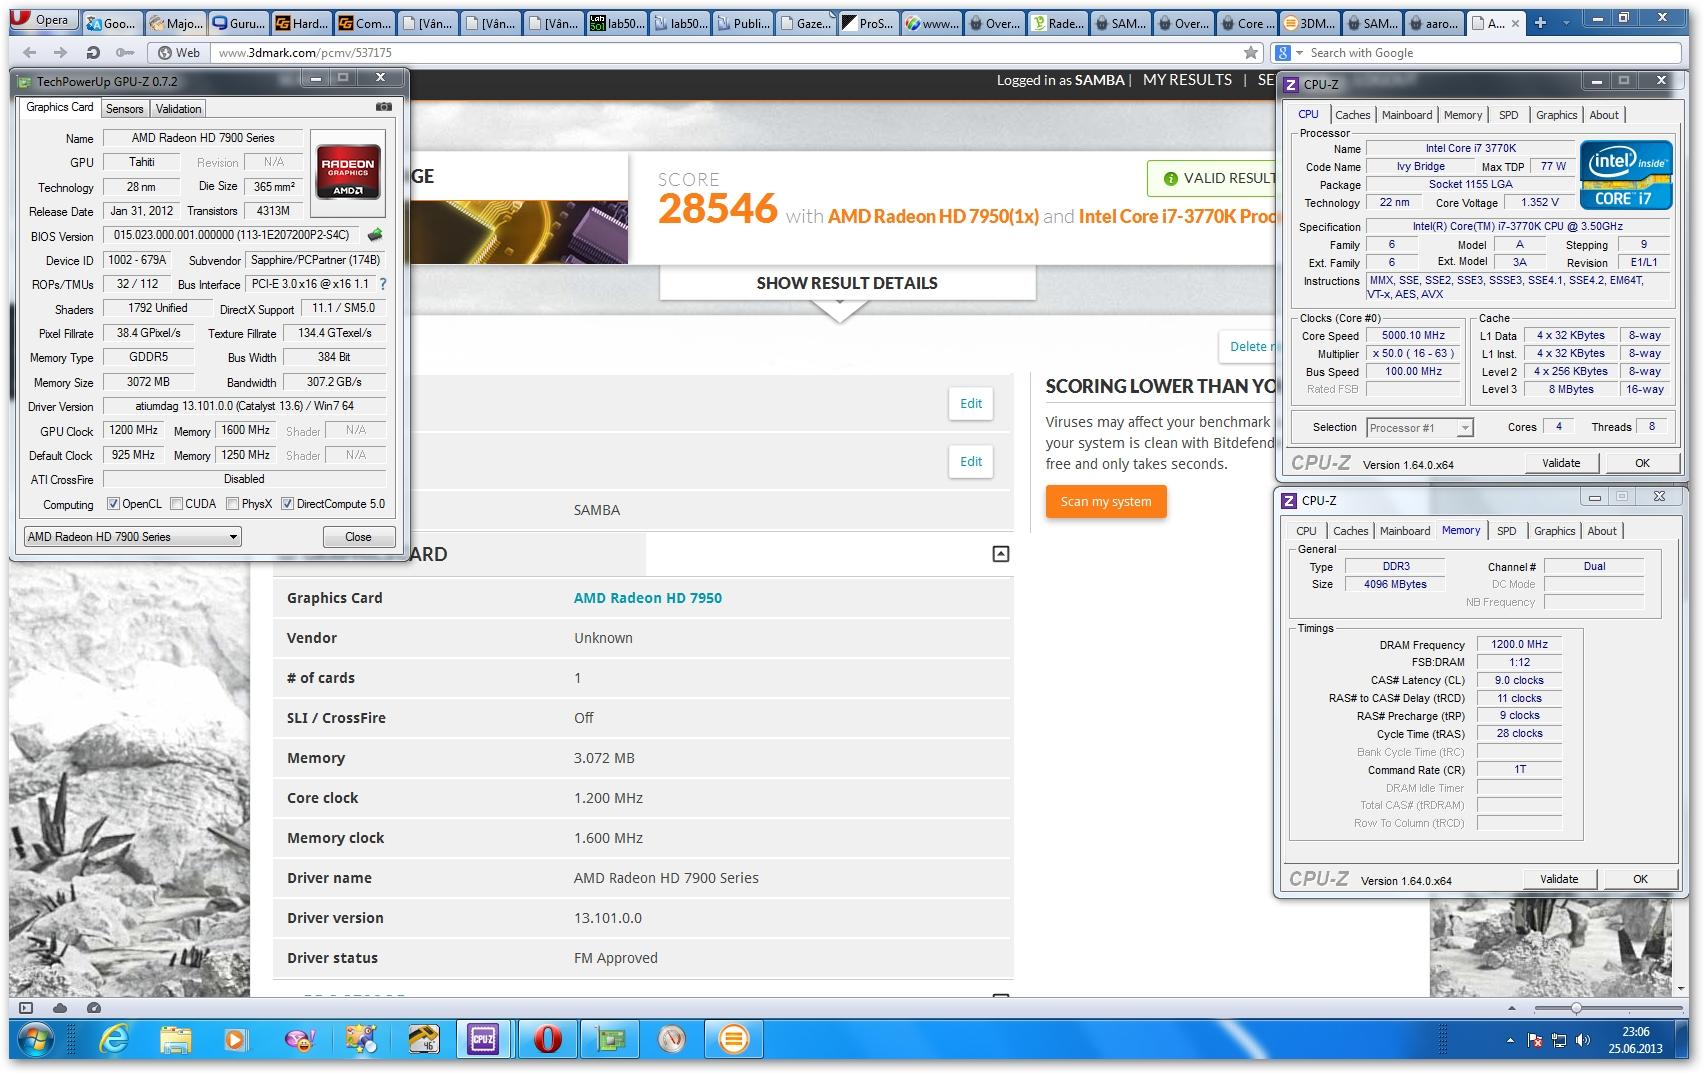Screen dimensions: 1703x1073
Task: Switch to GPU-Z graphics card taskbar icon
Action: coord(609,1040)
